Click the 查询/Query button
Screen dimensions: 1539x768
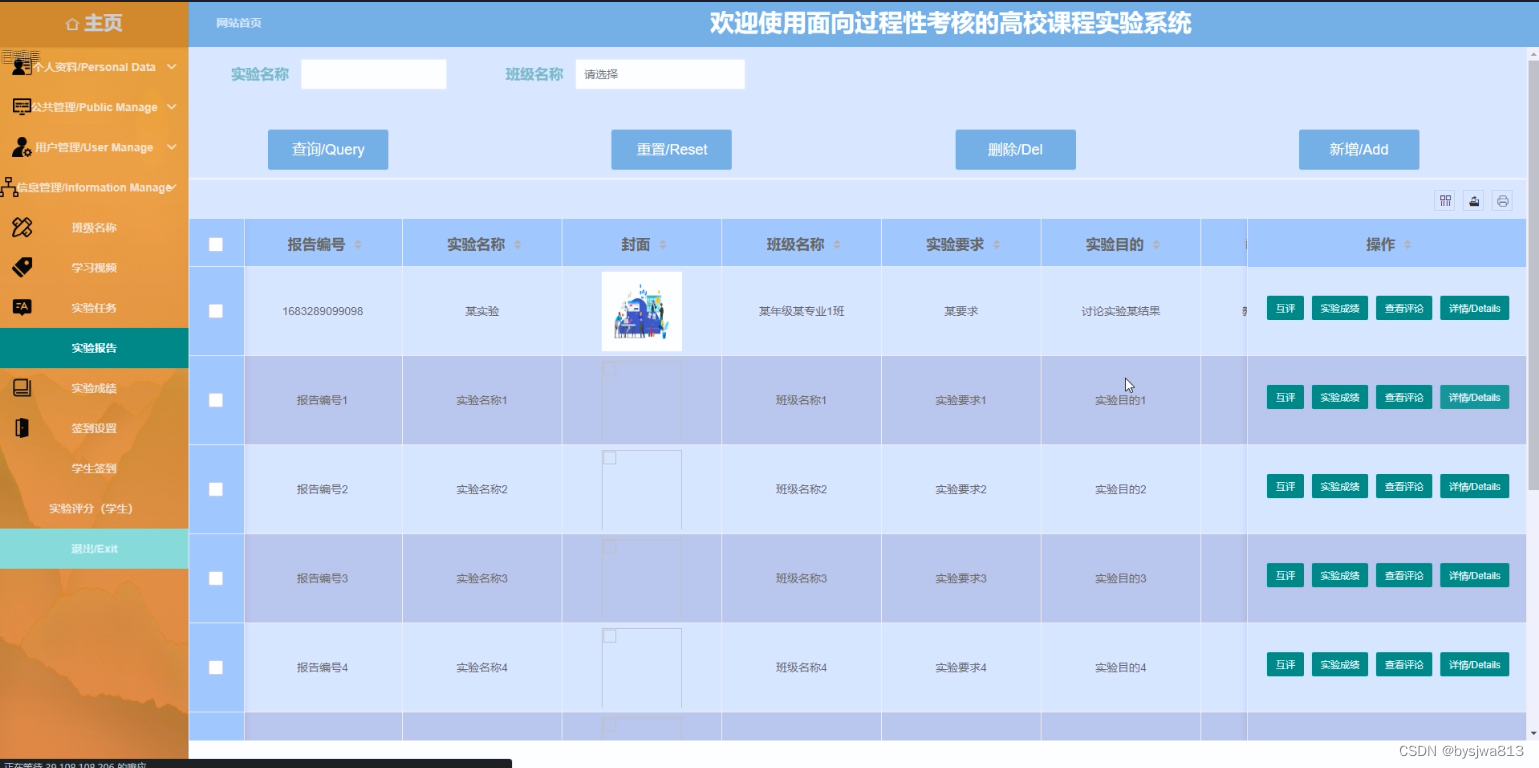[328, 149]
